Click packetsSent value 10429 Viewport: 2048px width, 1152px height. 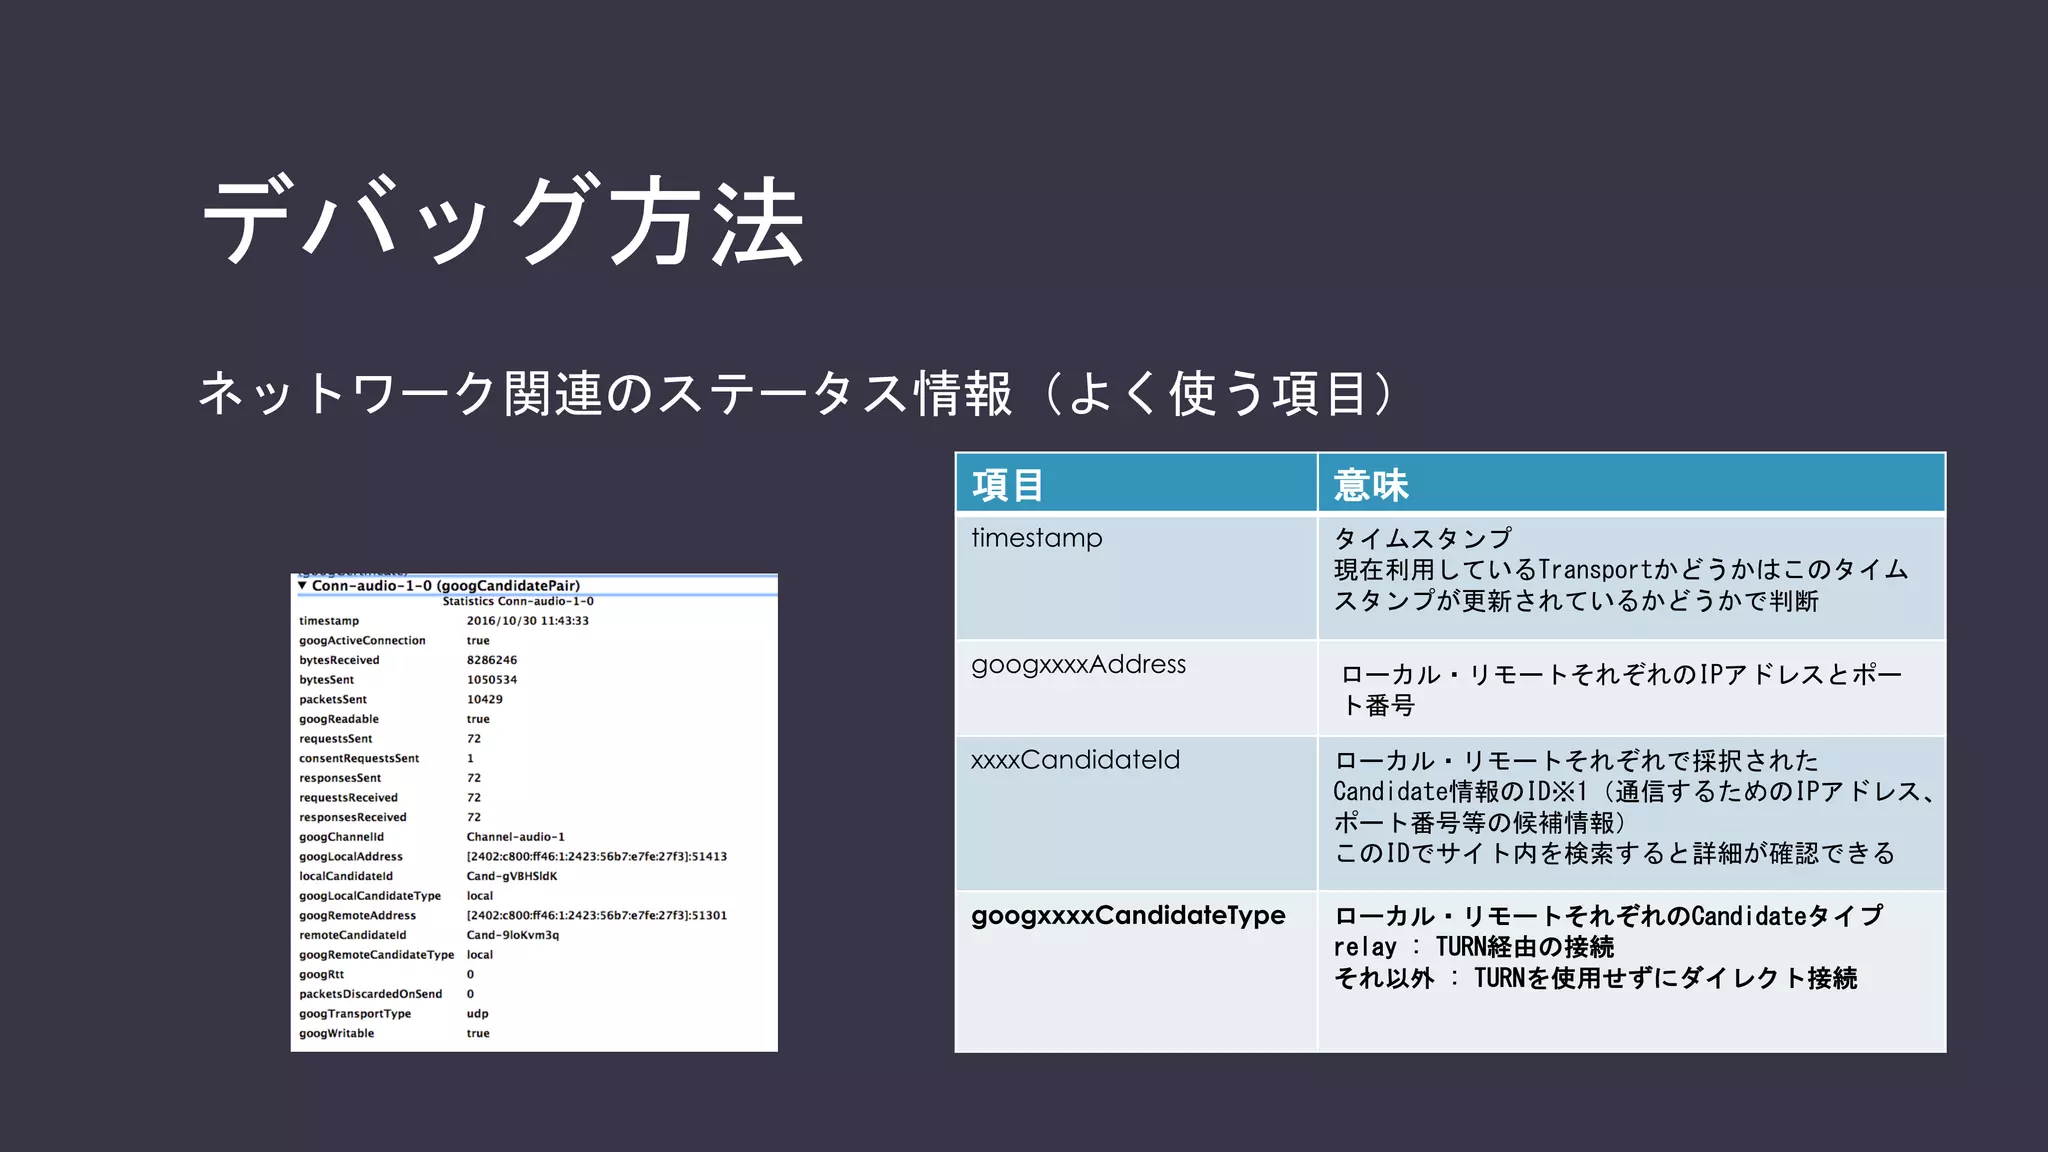(484, 700)
